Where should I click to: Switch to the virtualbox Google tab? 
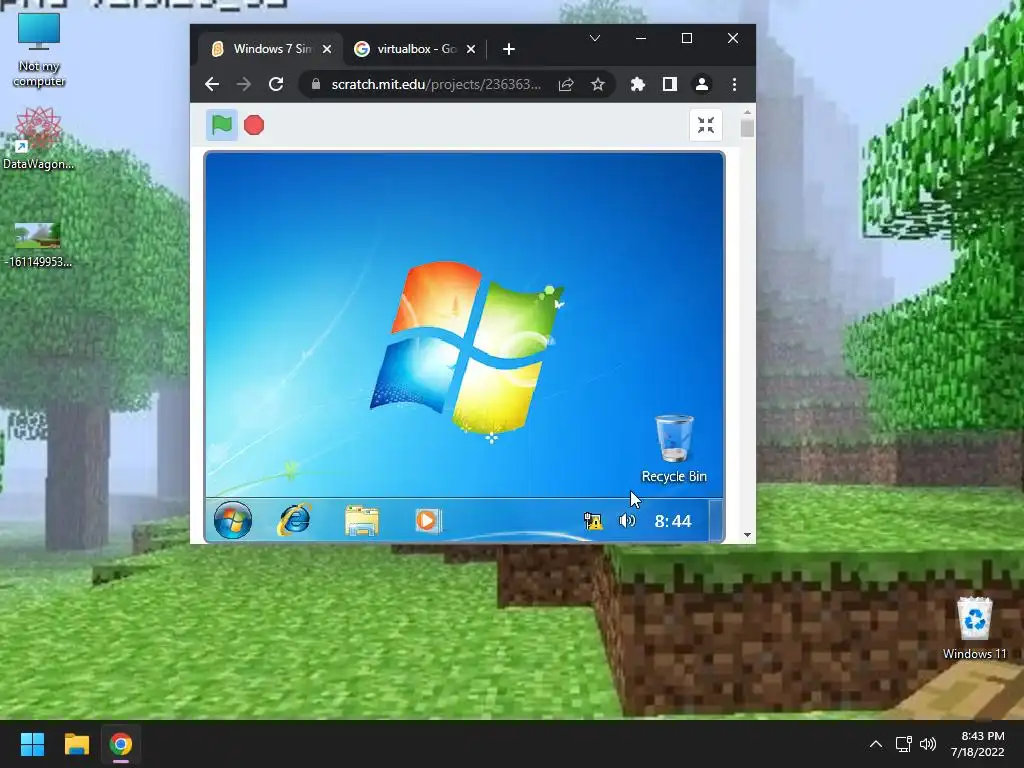tap(415, 49)
